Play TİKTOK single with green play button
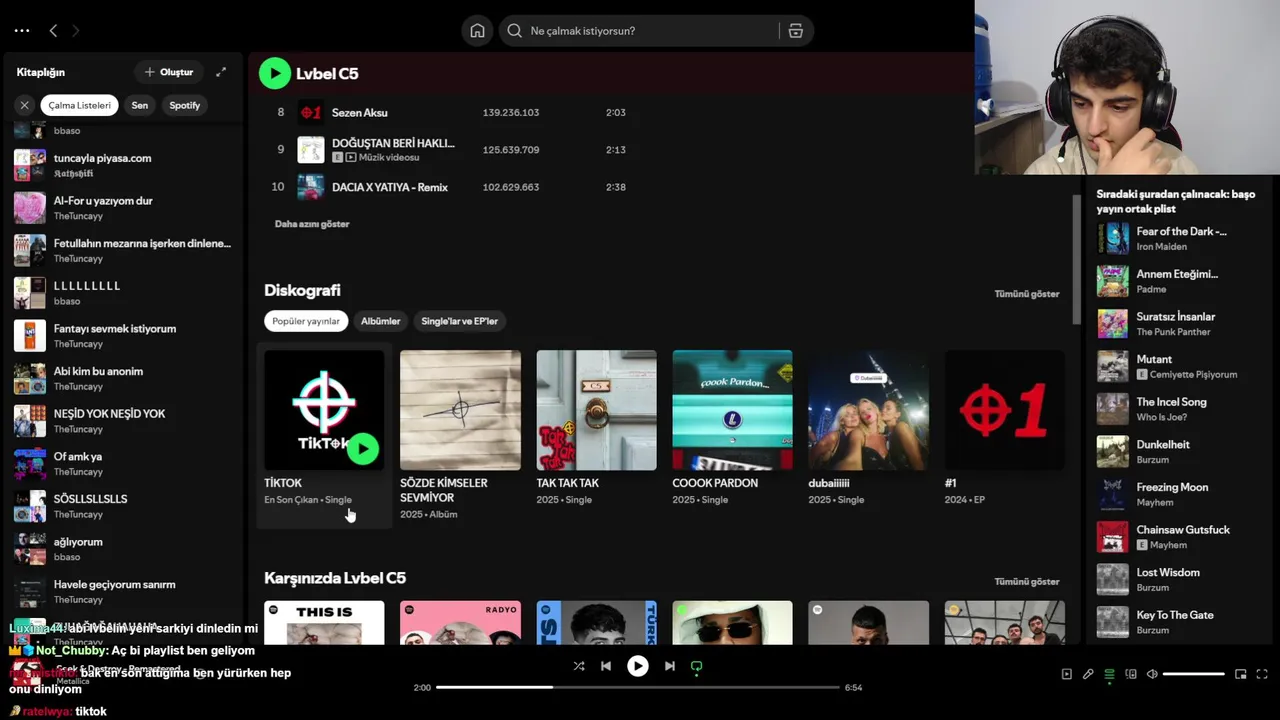The image size is (1280, 720). [363, 449]
